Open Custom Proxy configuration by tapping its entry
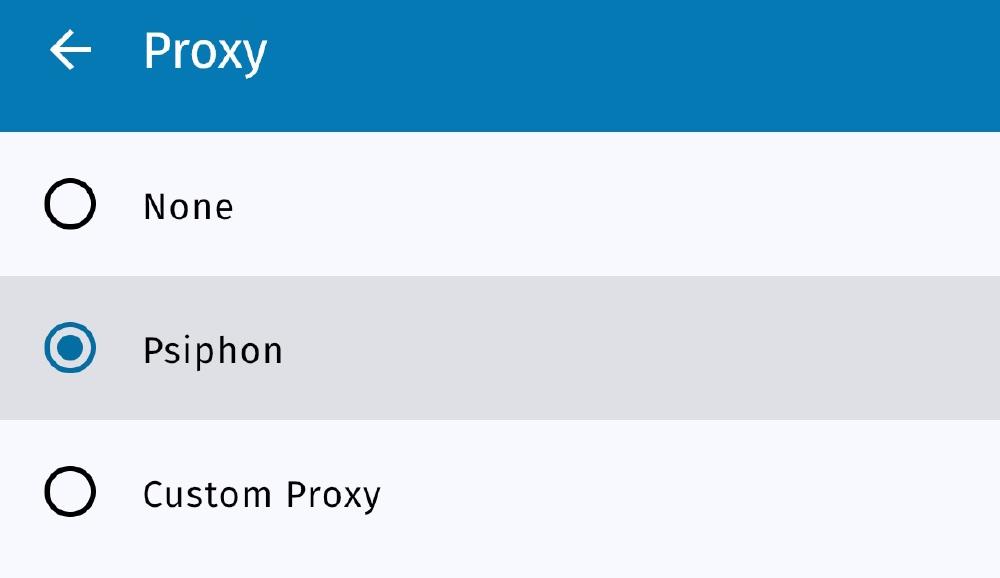This screenshot has width=1000, height=578. pos(400,492)
